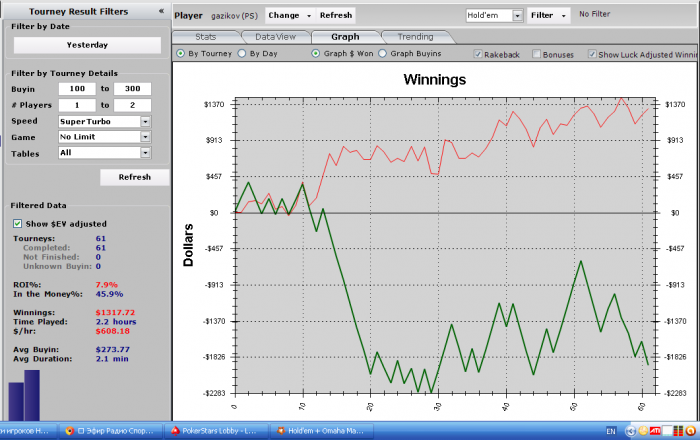This screenshot has width=700, height=440.
Task: Click Refresh under Tourney Details filters
Action: click(x=135, y=177)
